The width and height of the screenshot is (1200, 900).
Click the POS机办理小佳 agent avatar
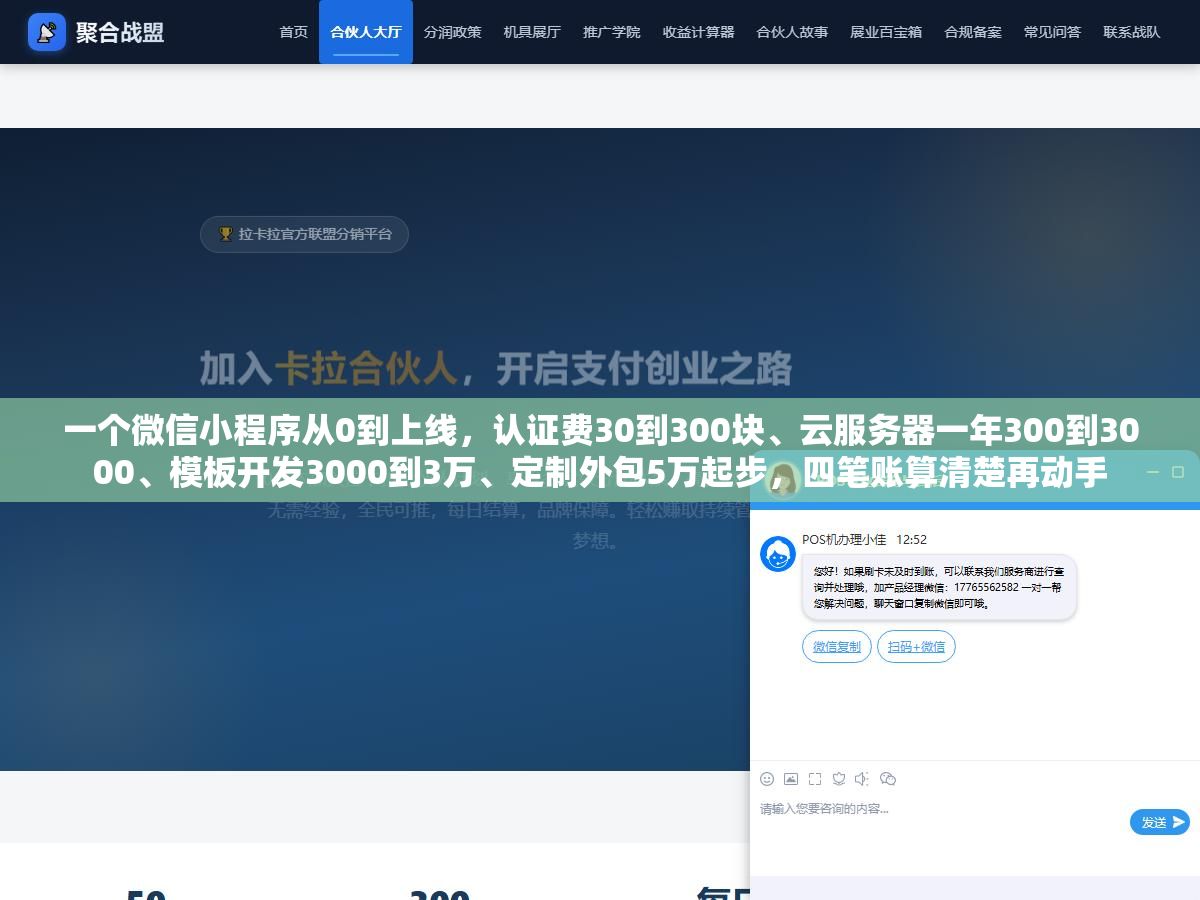(x=778, y=554)
